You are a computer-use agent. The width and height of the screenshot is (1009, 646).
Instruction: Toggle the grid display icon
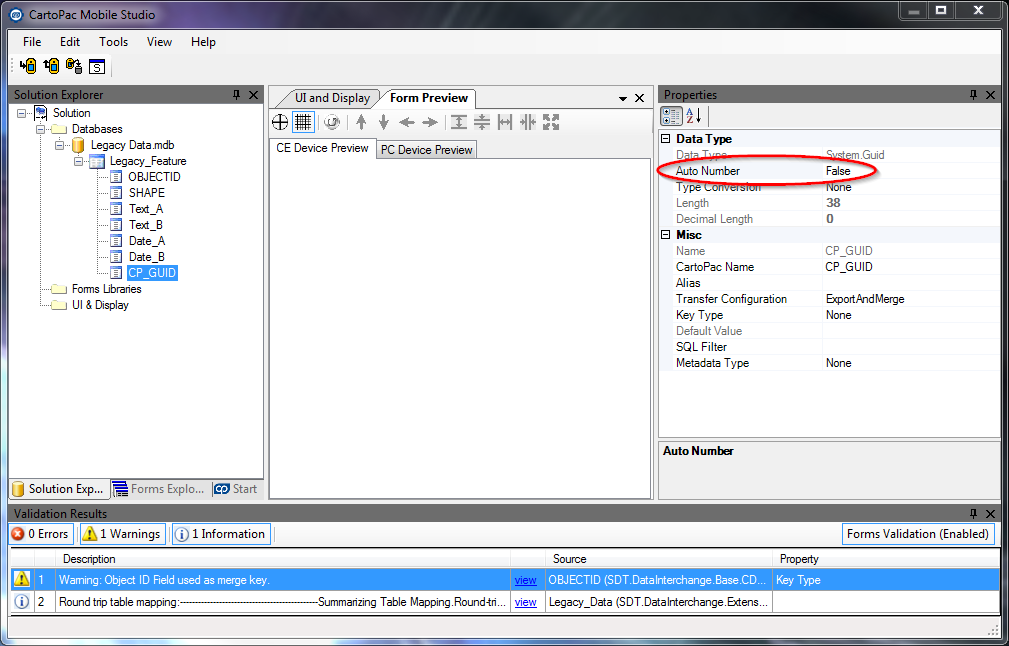click(303, 122)
